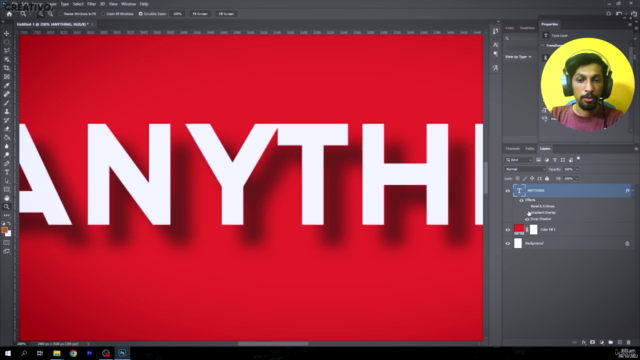Viewport: 640px width, 360px height.
Task: Filter layers by smart objects icon
Action: [571, 160]
